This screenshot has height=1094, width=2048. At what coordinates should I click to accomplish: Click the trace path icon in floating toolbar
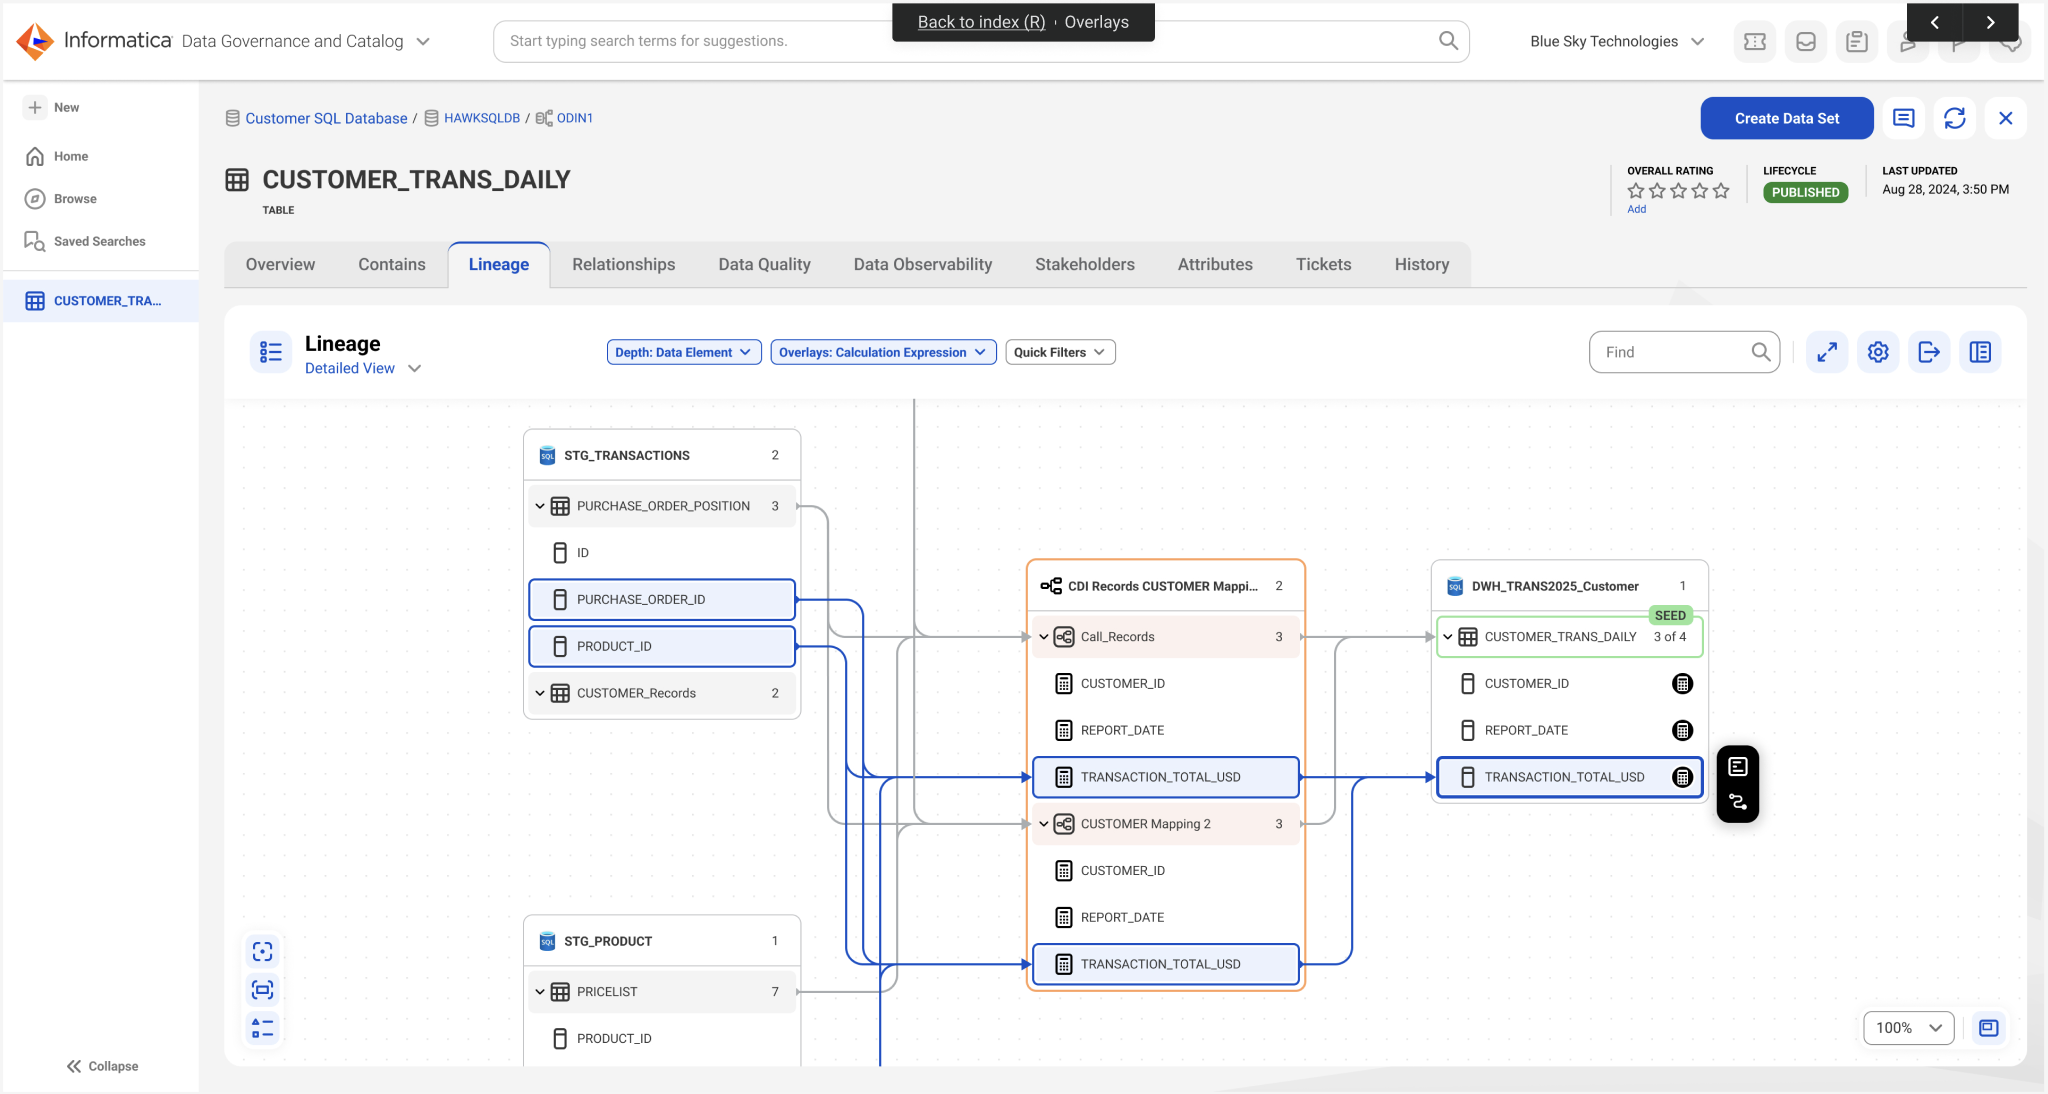coord(1738,802)
